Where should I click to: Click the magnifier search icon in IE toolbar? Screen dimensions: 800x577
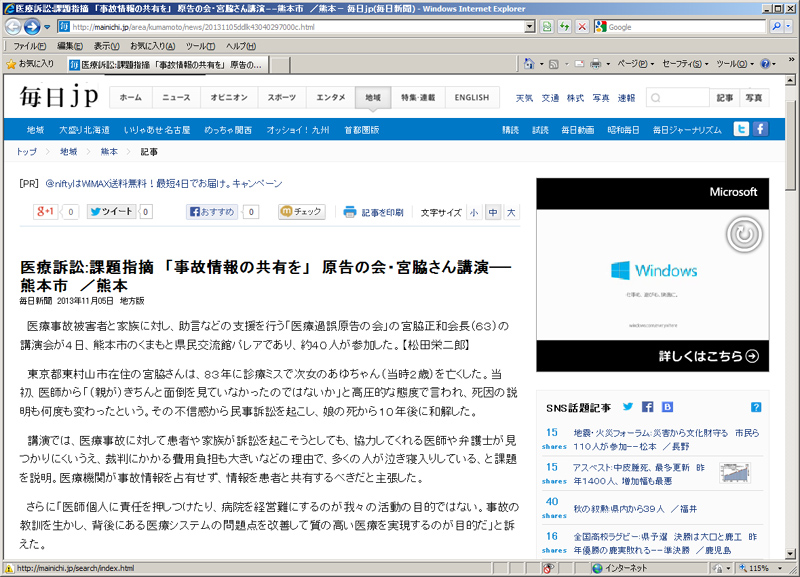click(776, 27)
